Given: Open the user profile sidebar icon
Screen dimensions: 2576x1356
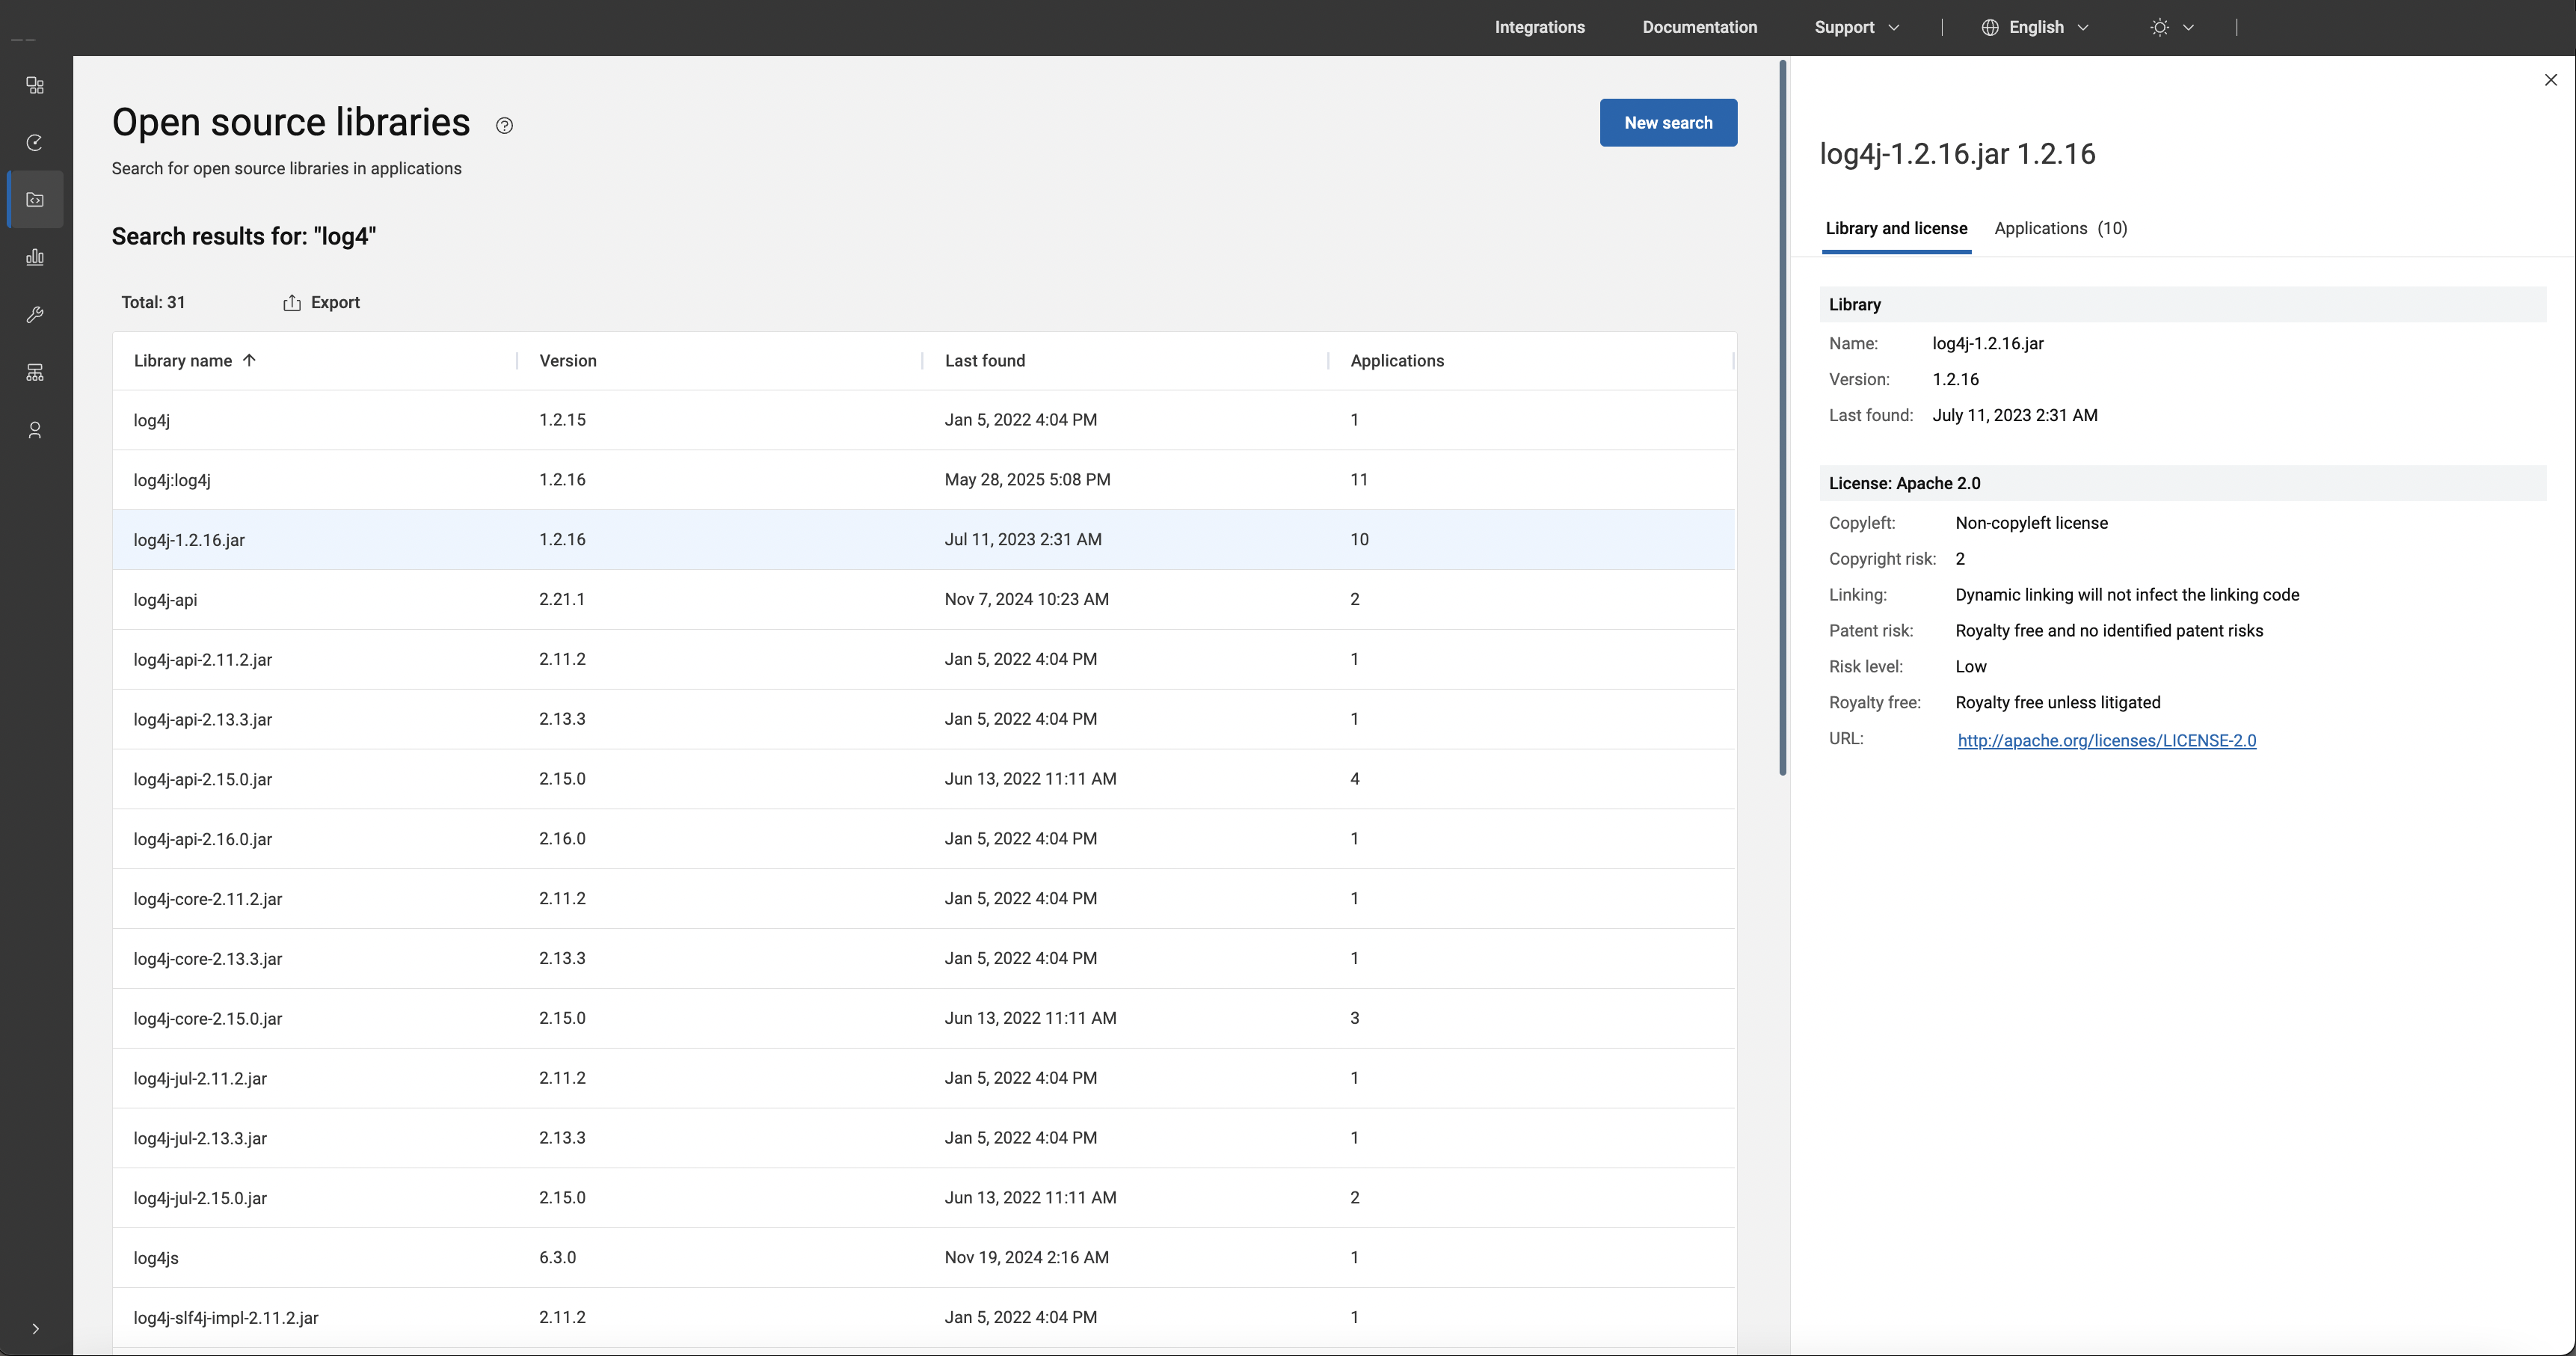Looking at the screenshot, I should [35, 430].
